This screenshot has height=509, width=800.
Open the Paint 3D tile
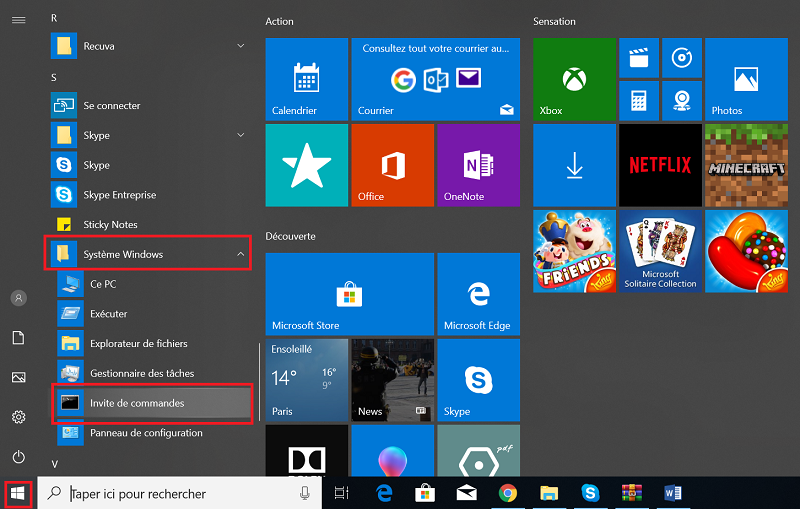pos(392,451)
